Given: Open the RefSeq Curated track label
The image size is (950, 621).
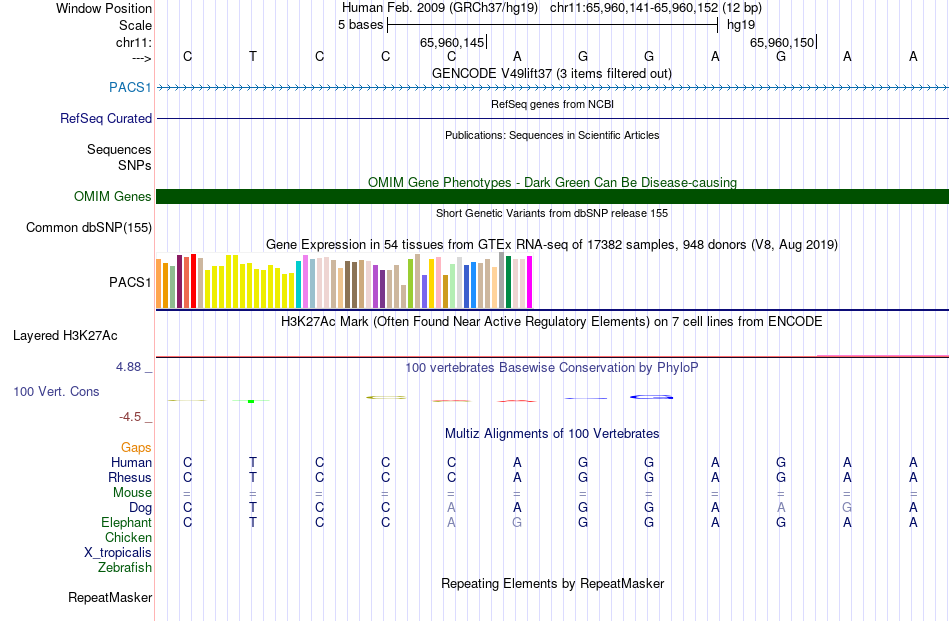Looking at the screenshot, I should [105, 118].
